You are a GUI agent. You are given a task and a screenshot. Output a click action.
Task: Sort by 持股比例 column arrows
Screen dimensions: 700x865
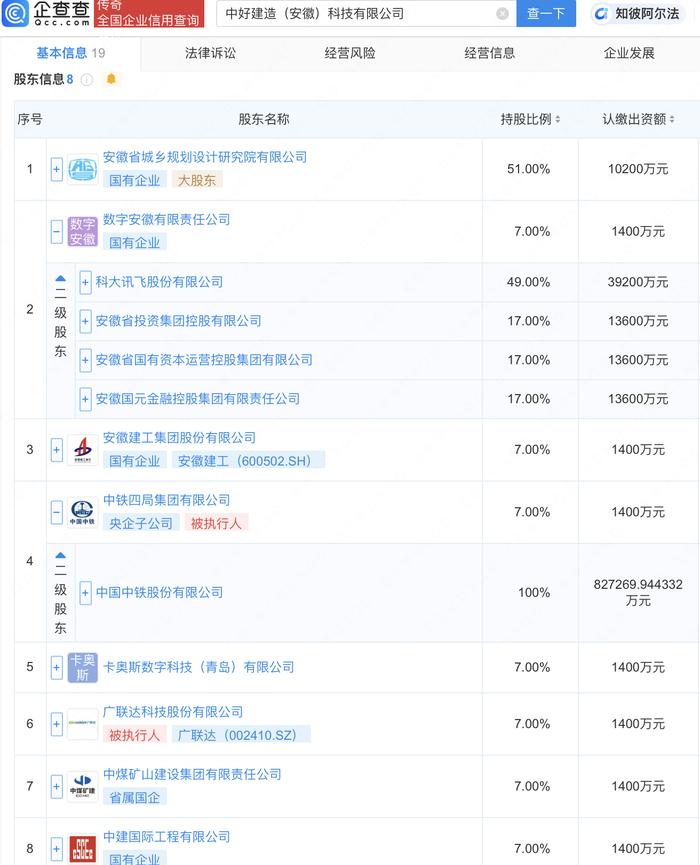pos(558,119)
